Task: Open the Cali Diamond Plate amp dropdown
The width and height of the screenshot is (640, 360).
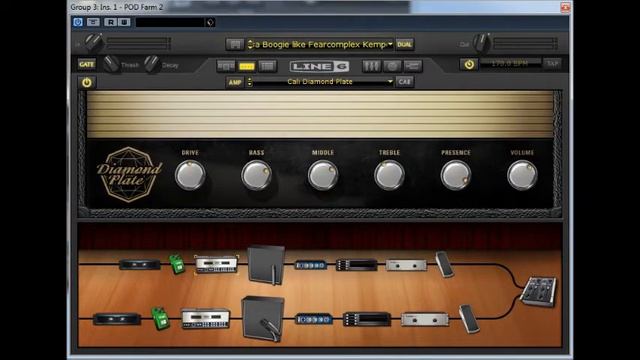Action: [x=390, y=82]
